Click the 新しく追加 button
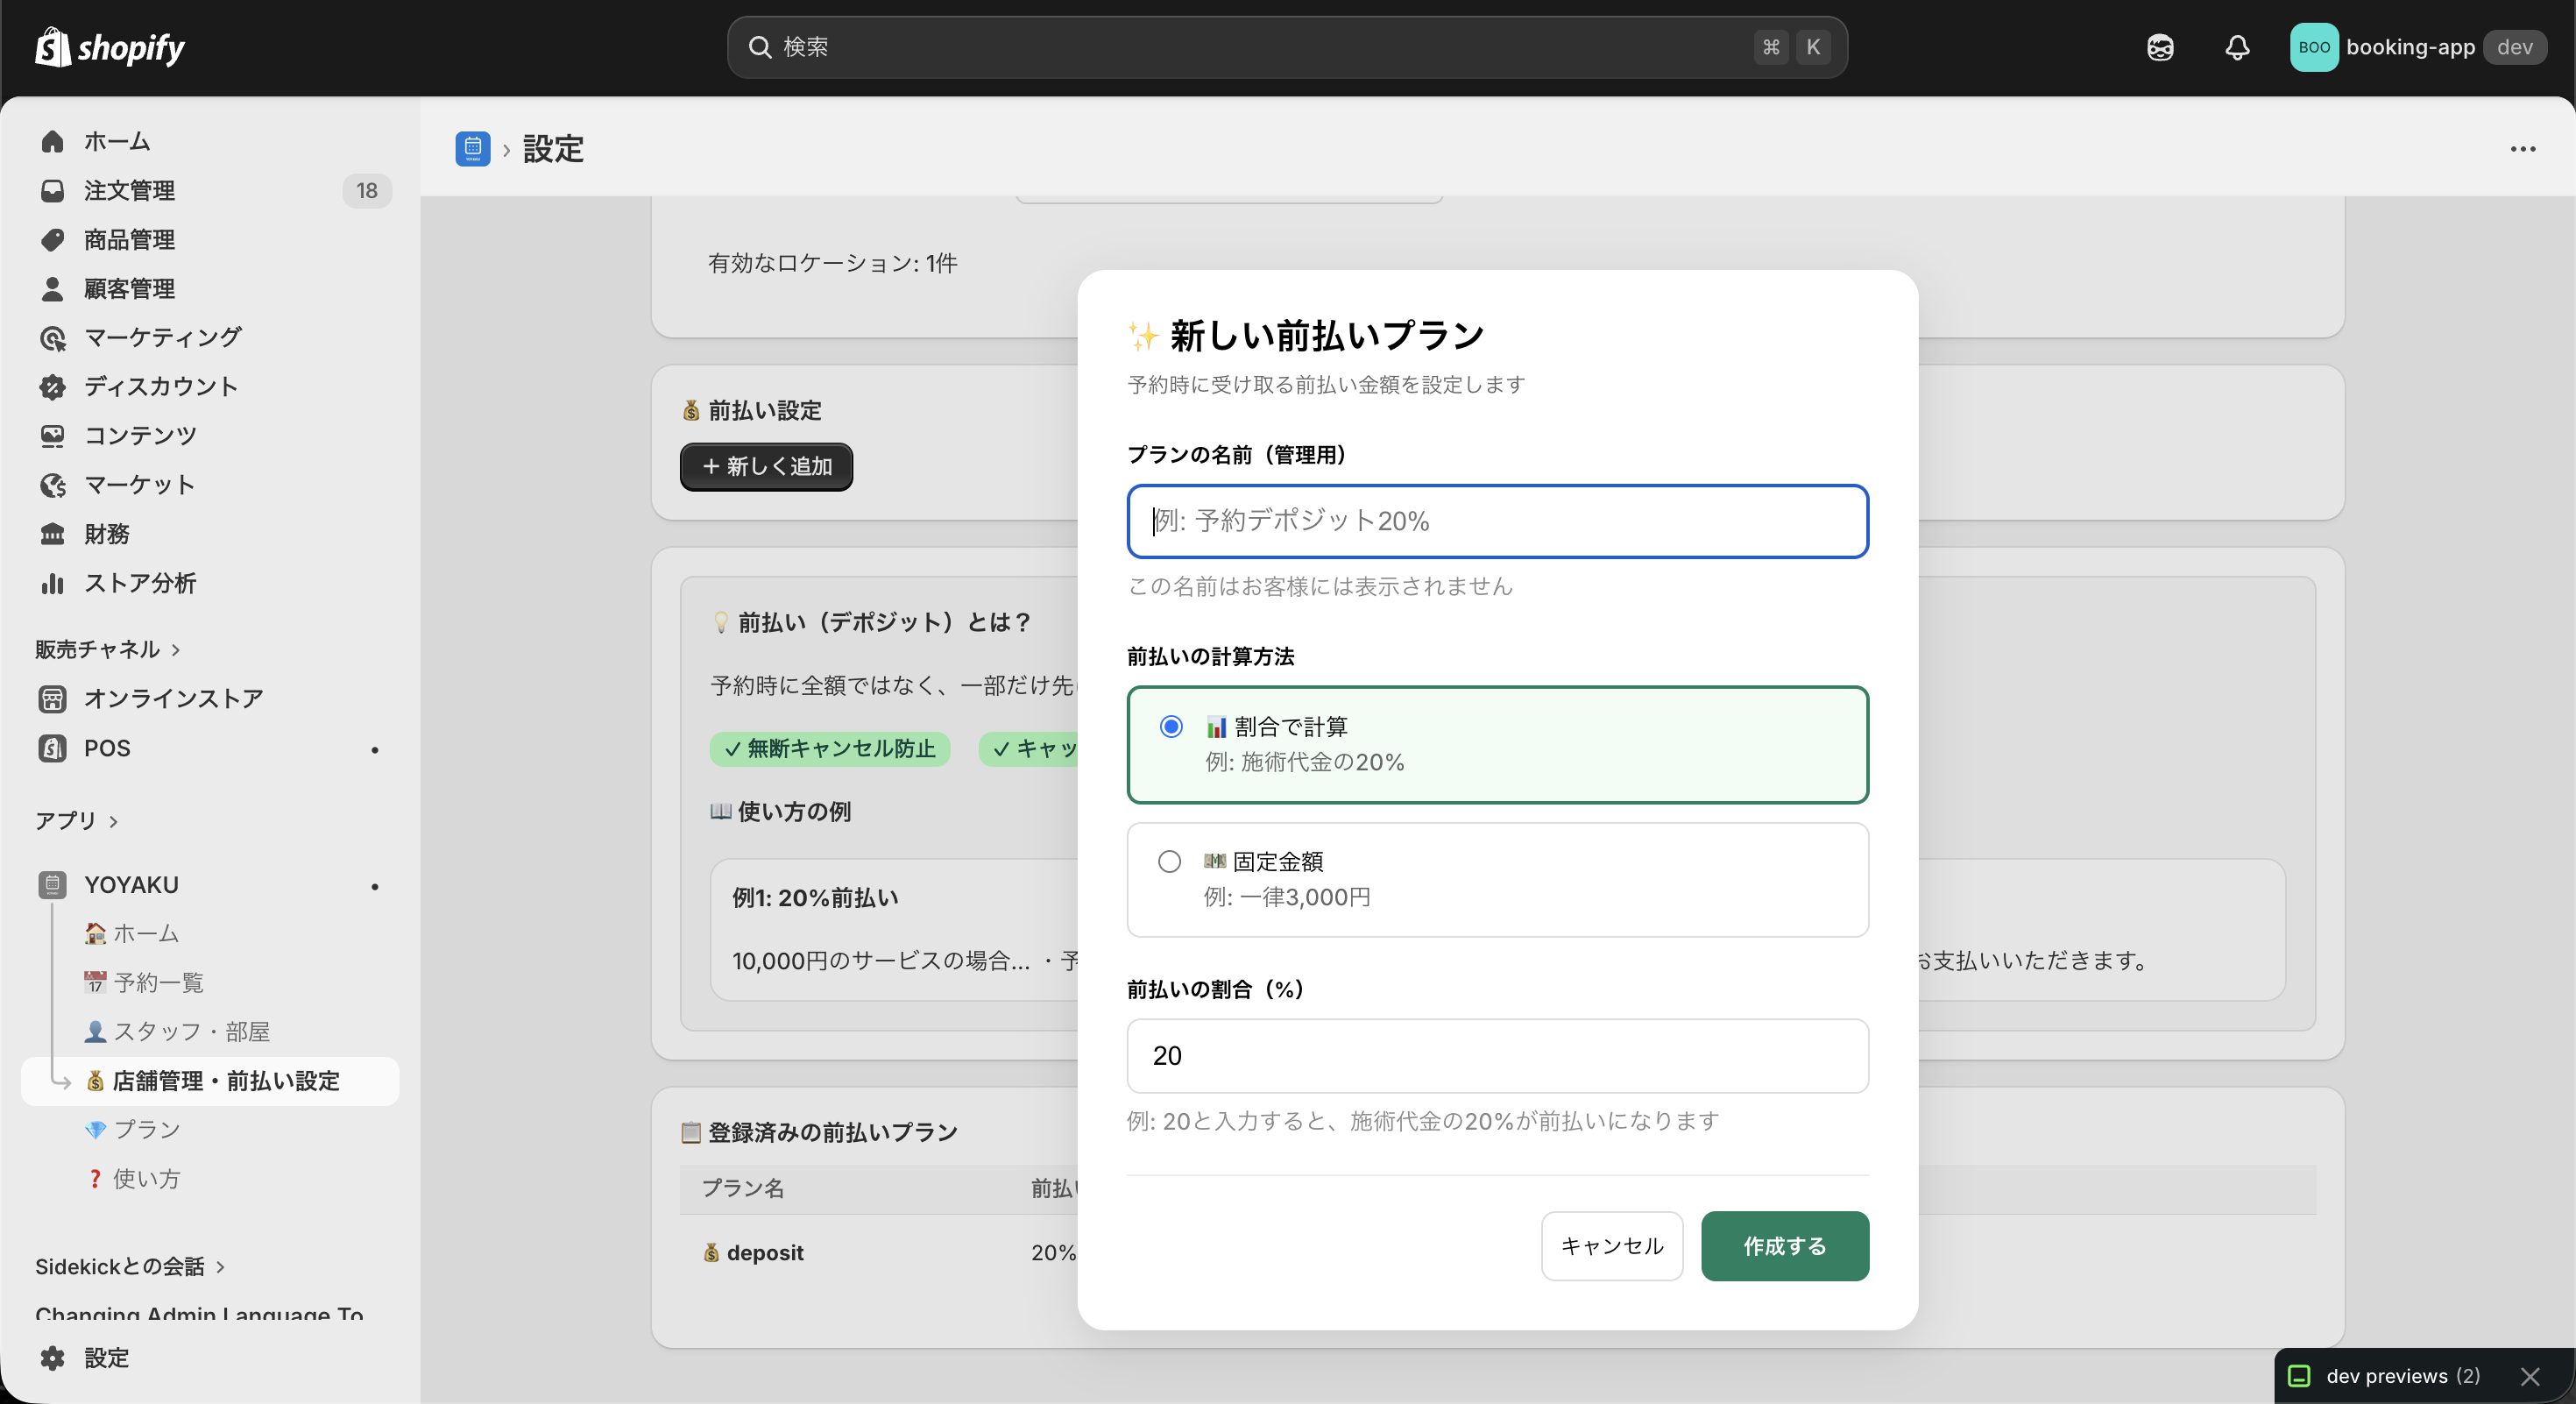Image resolution: width=2576 pixels, height=1404 pixels. [x=765, y=466]
